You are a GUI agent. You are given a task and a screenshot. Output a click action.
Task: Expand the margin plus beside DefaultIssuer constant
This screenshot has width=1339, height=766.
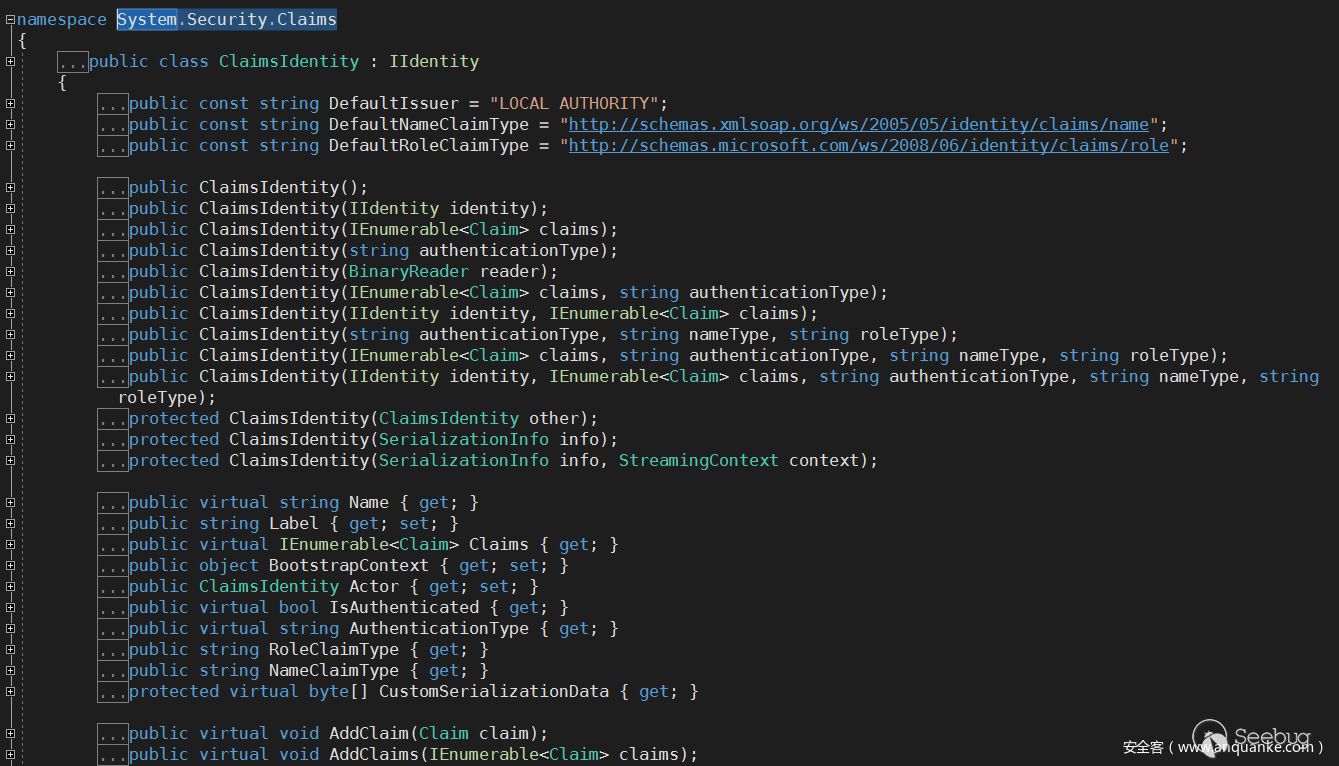pos(9,103)
